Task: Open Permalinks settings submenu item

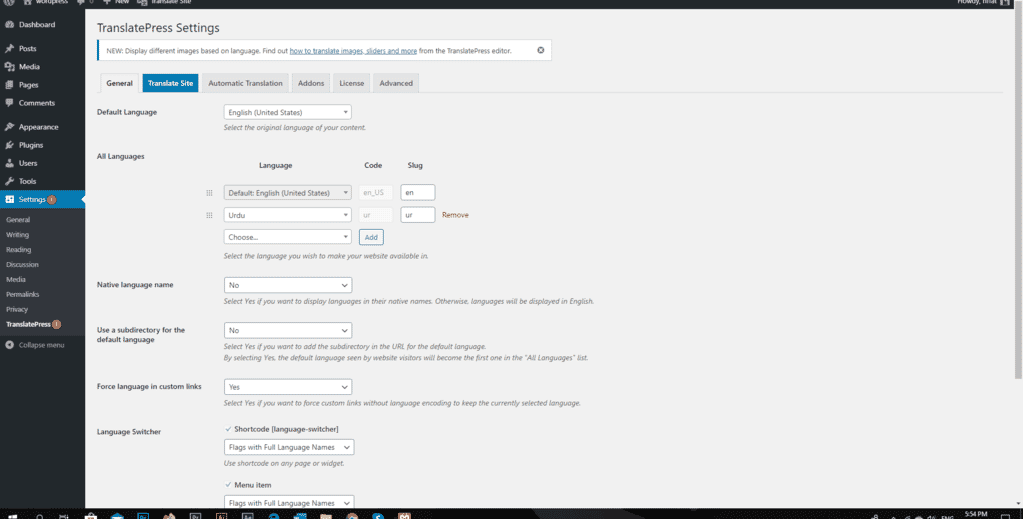Action: pyautogui.click(x=23, y=294)
